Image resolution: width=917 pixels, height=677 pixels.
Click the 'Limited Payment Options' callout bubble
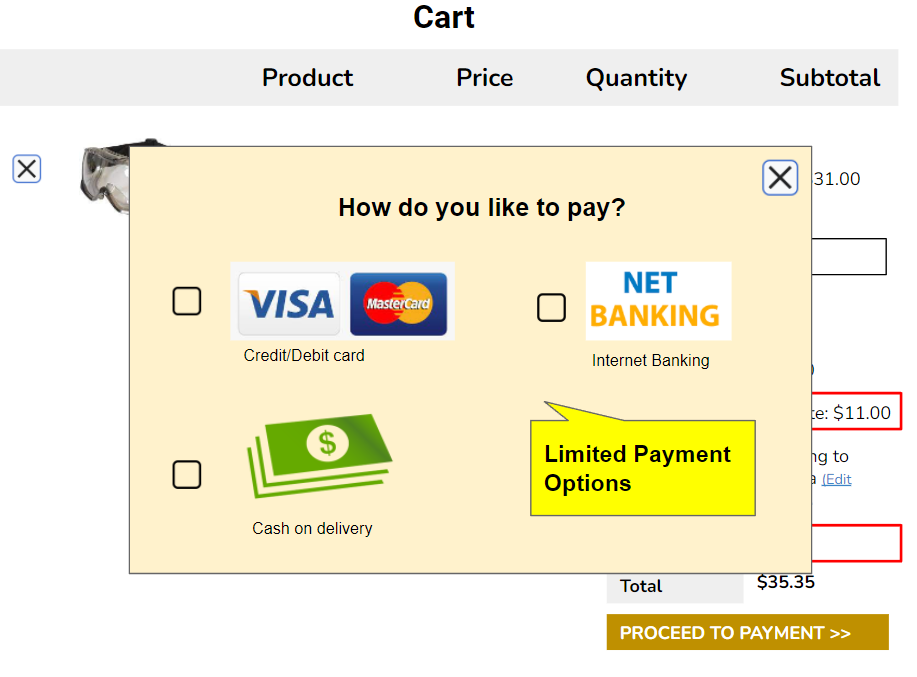click(x=641, y=468)
